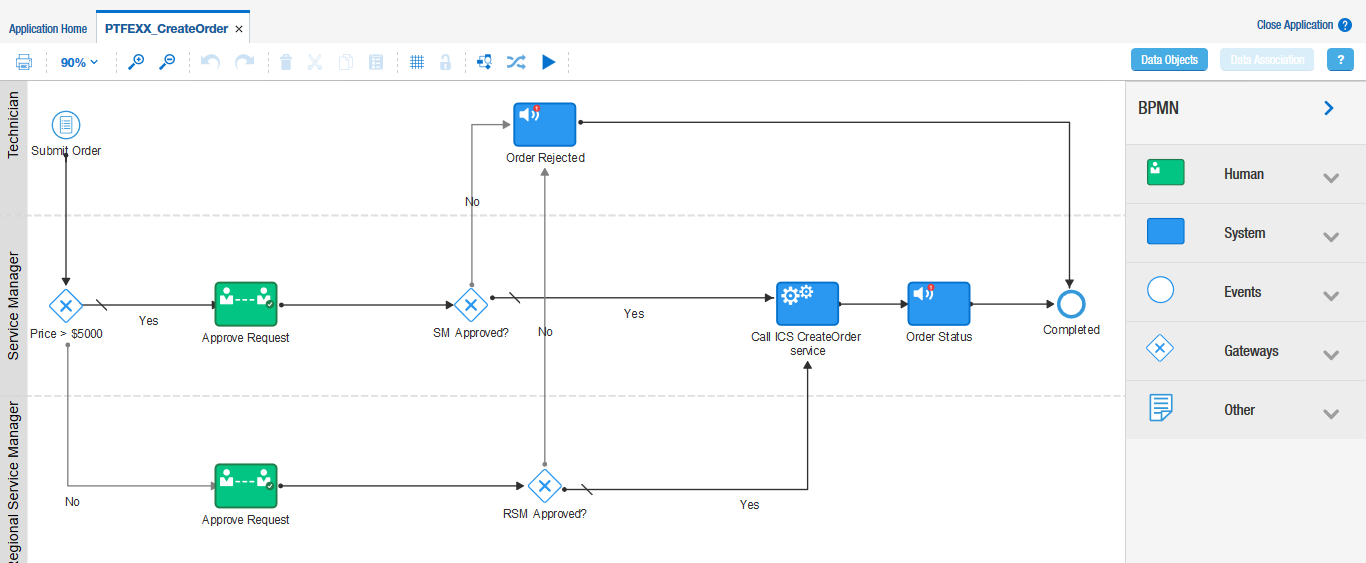The height and width of the screenshot is (563, 1366).
Task: Select the Order Status notification task
Action: pyautogui.click(x=939, y=304)
